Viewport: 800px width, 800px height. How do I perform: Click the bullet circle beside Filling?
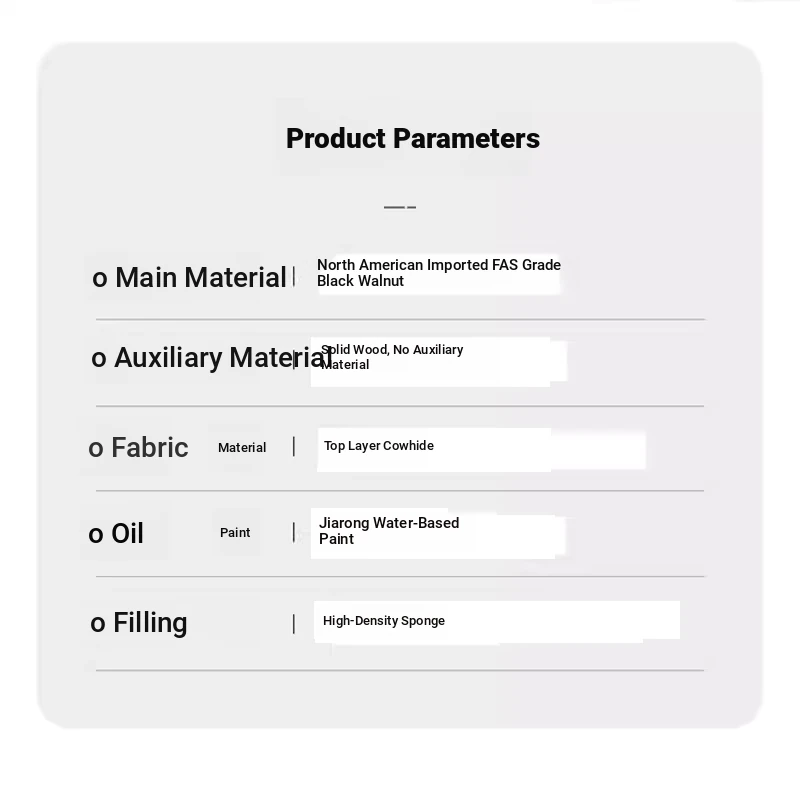(98, 625)
